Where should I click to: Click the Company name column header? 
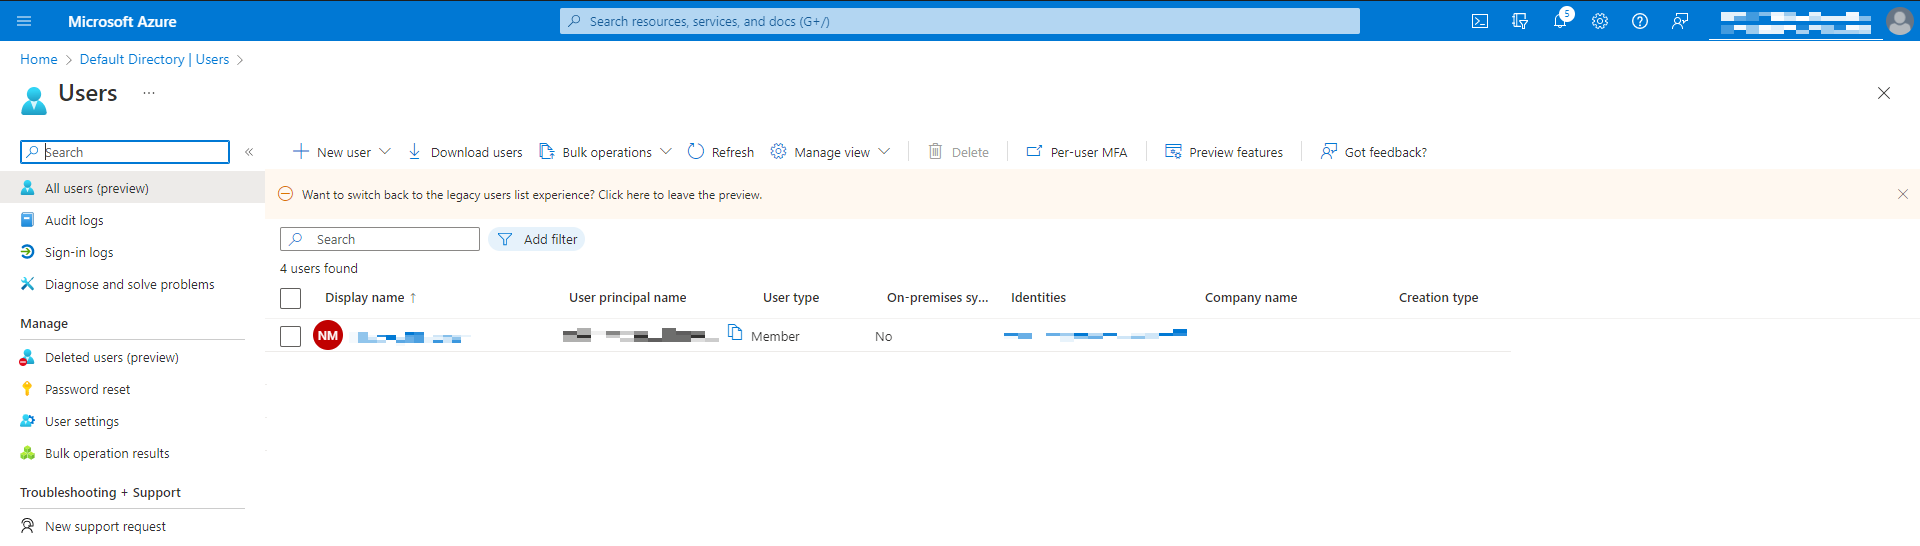(x=1251, y=298)
